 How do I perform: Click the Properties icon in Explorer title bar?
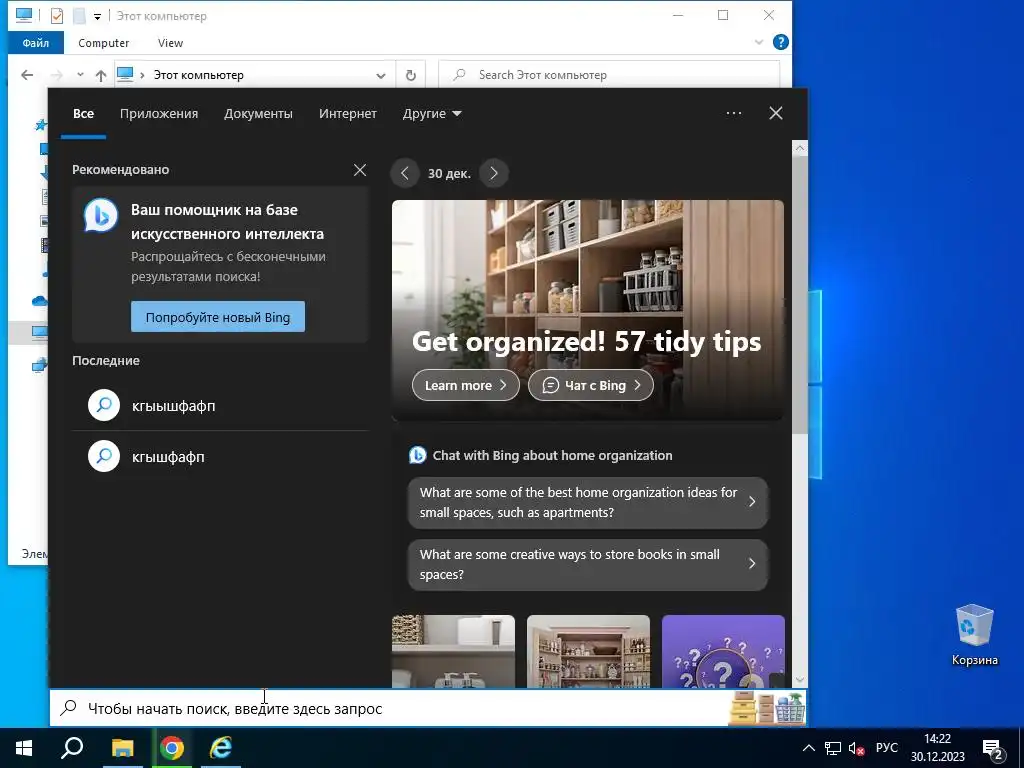pyautogui.click(x=57, y=16)
